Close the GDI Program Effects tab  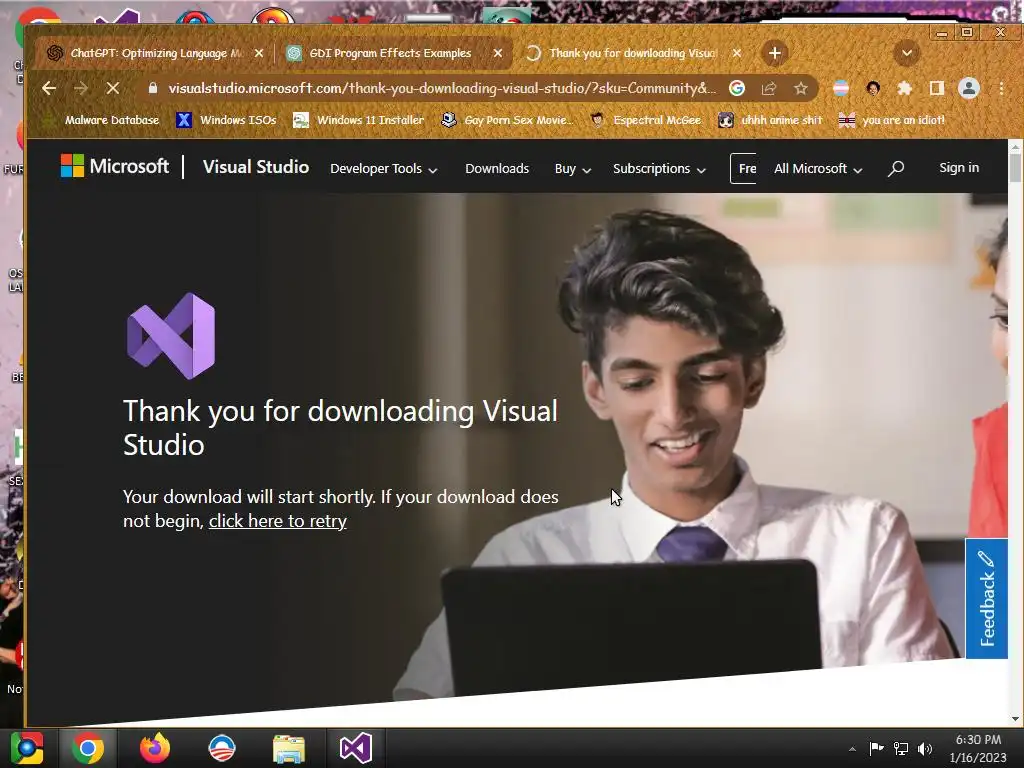pyautogui.click(x=498, y=53)
